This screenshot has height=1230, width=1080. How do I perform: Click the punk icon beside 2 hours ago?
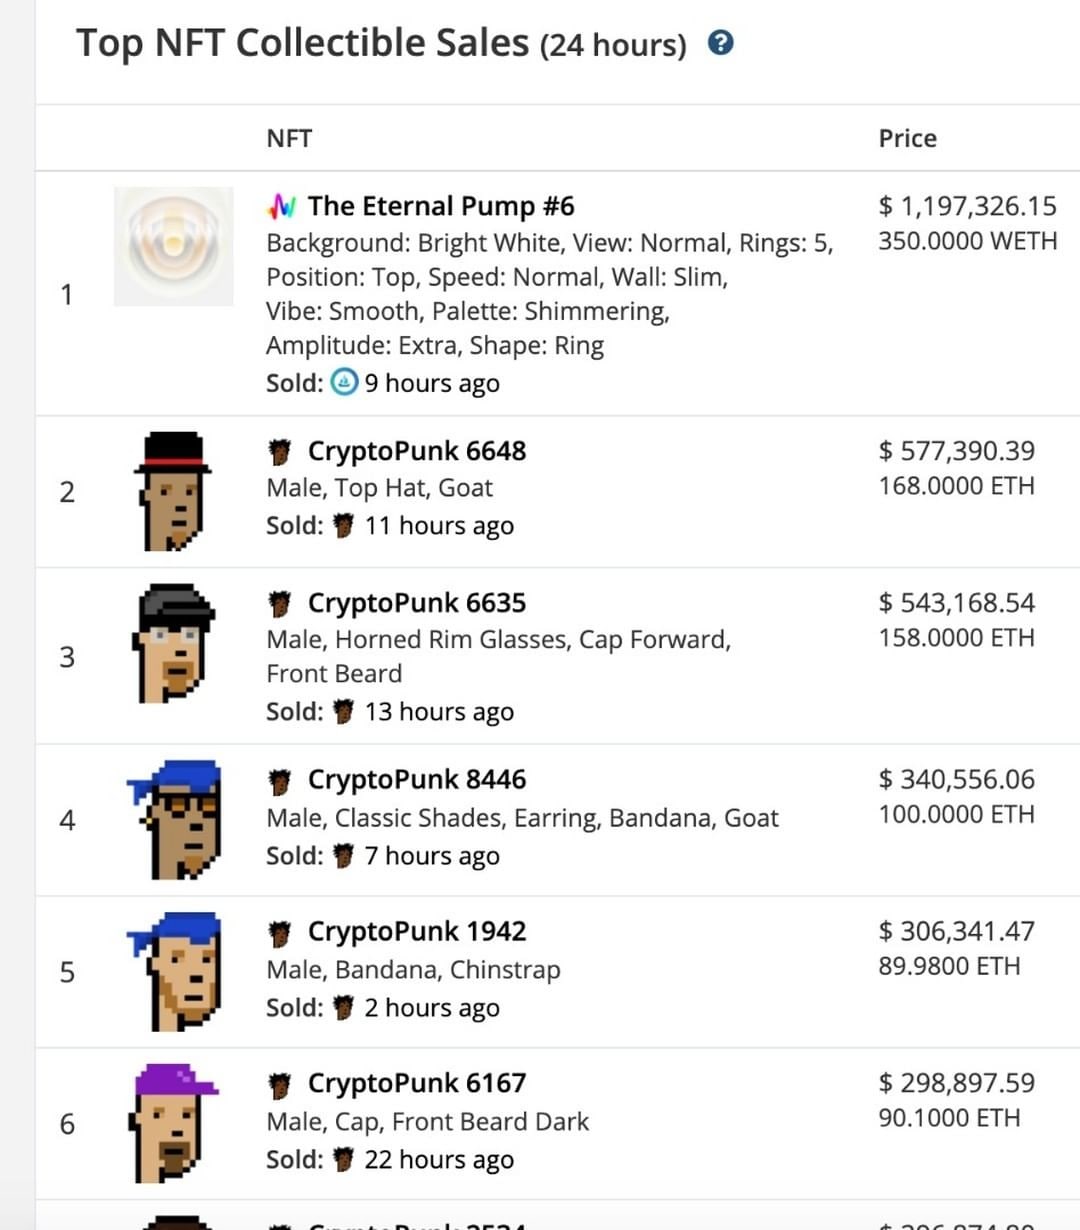coord(343,1008)
